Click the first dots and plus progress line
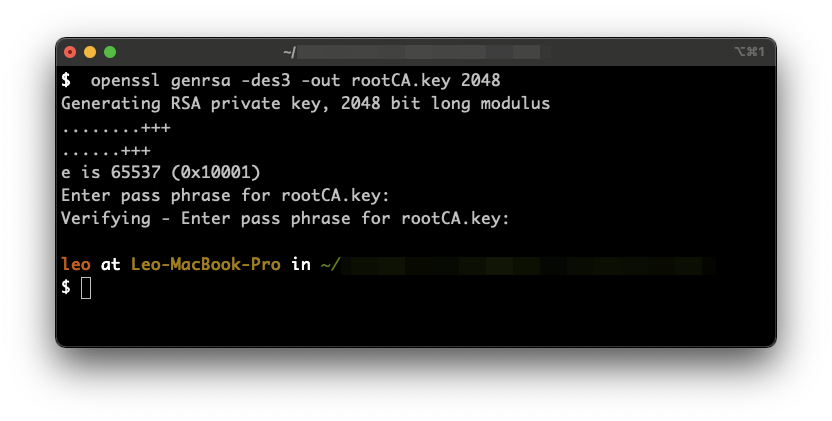The image size is (832, 421). [116, 128]
